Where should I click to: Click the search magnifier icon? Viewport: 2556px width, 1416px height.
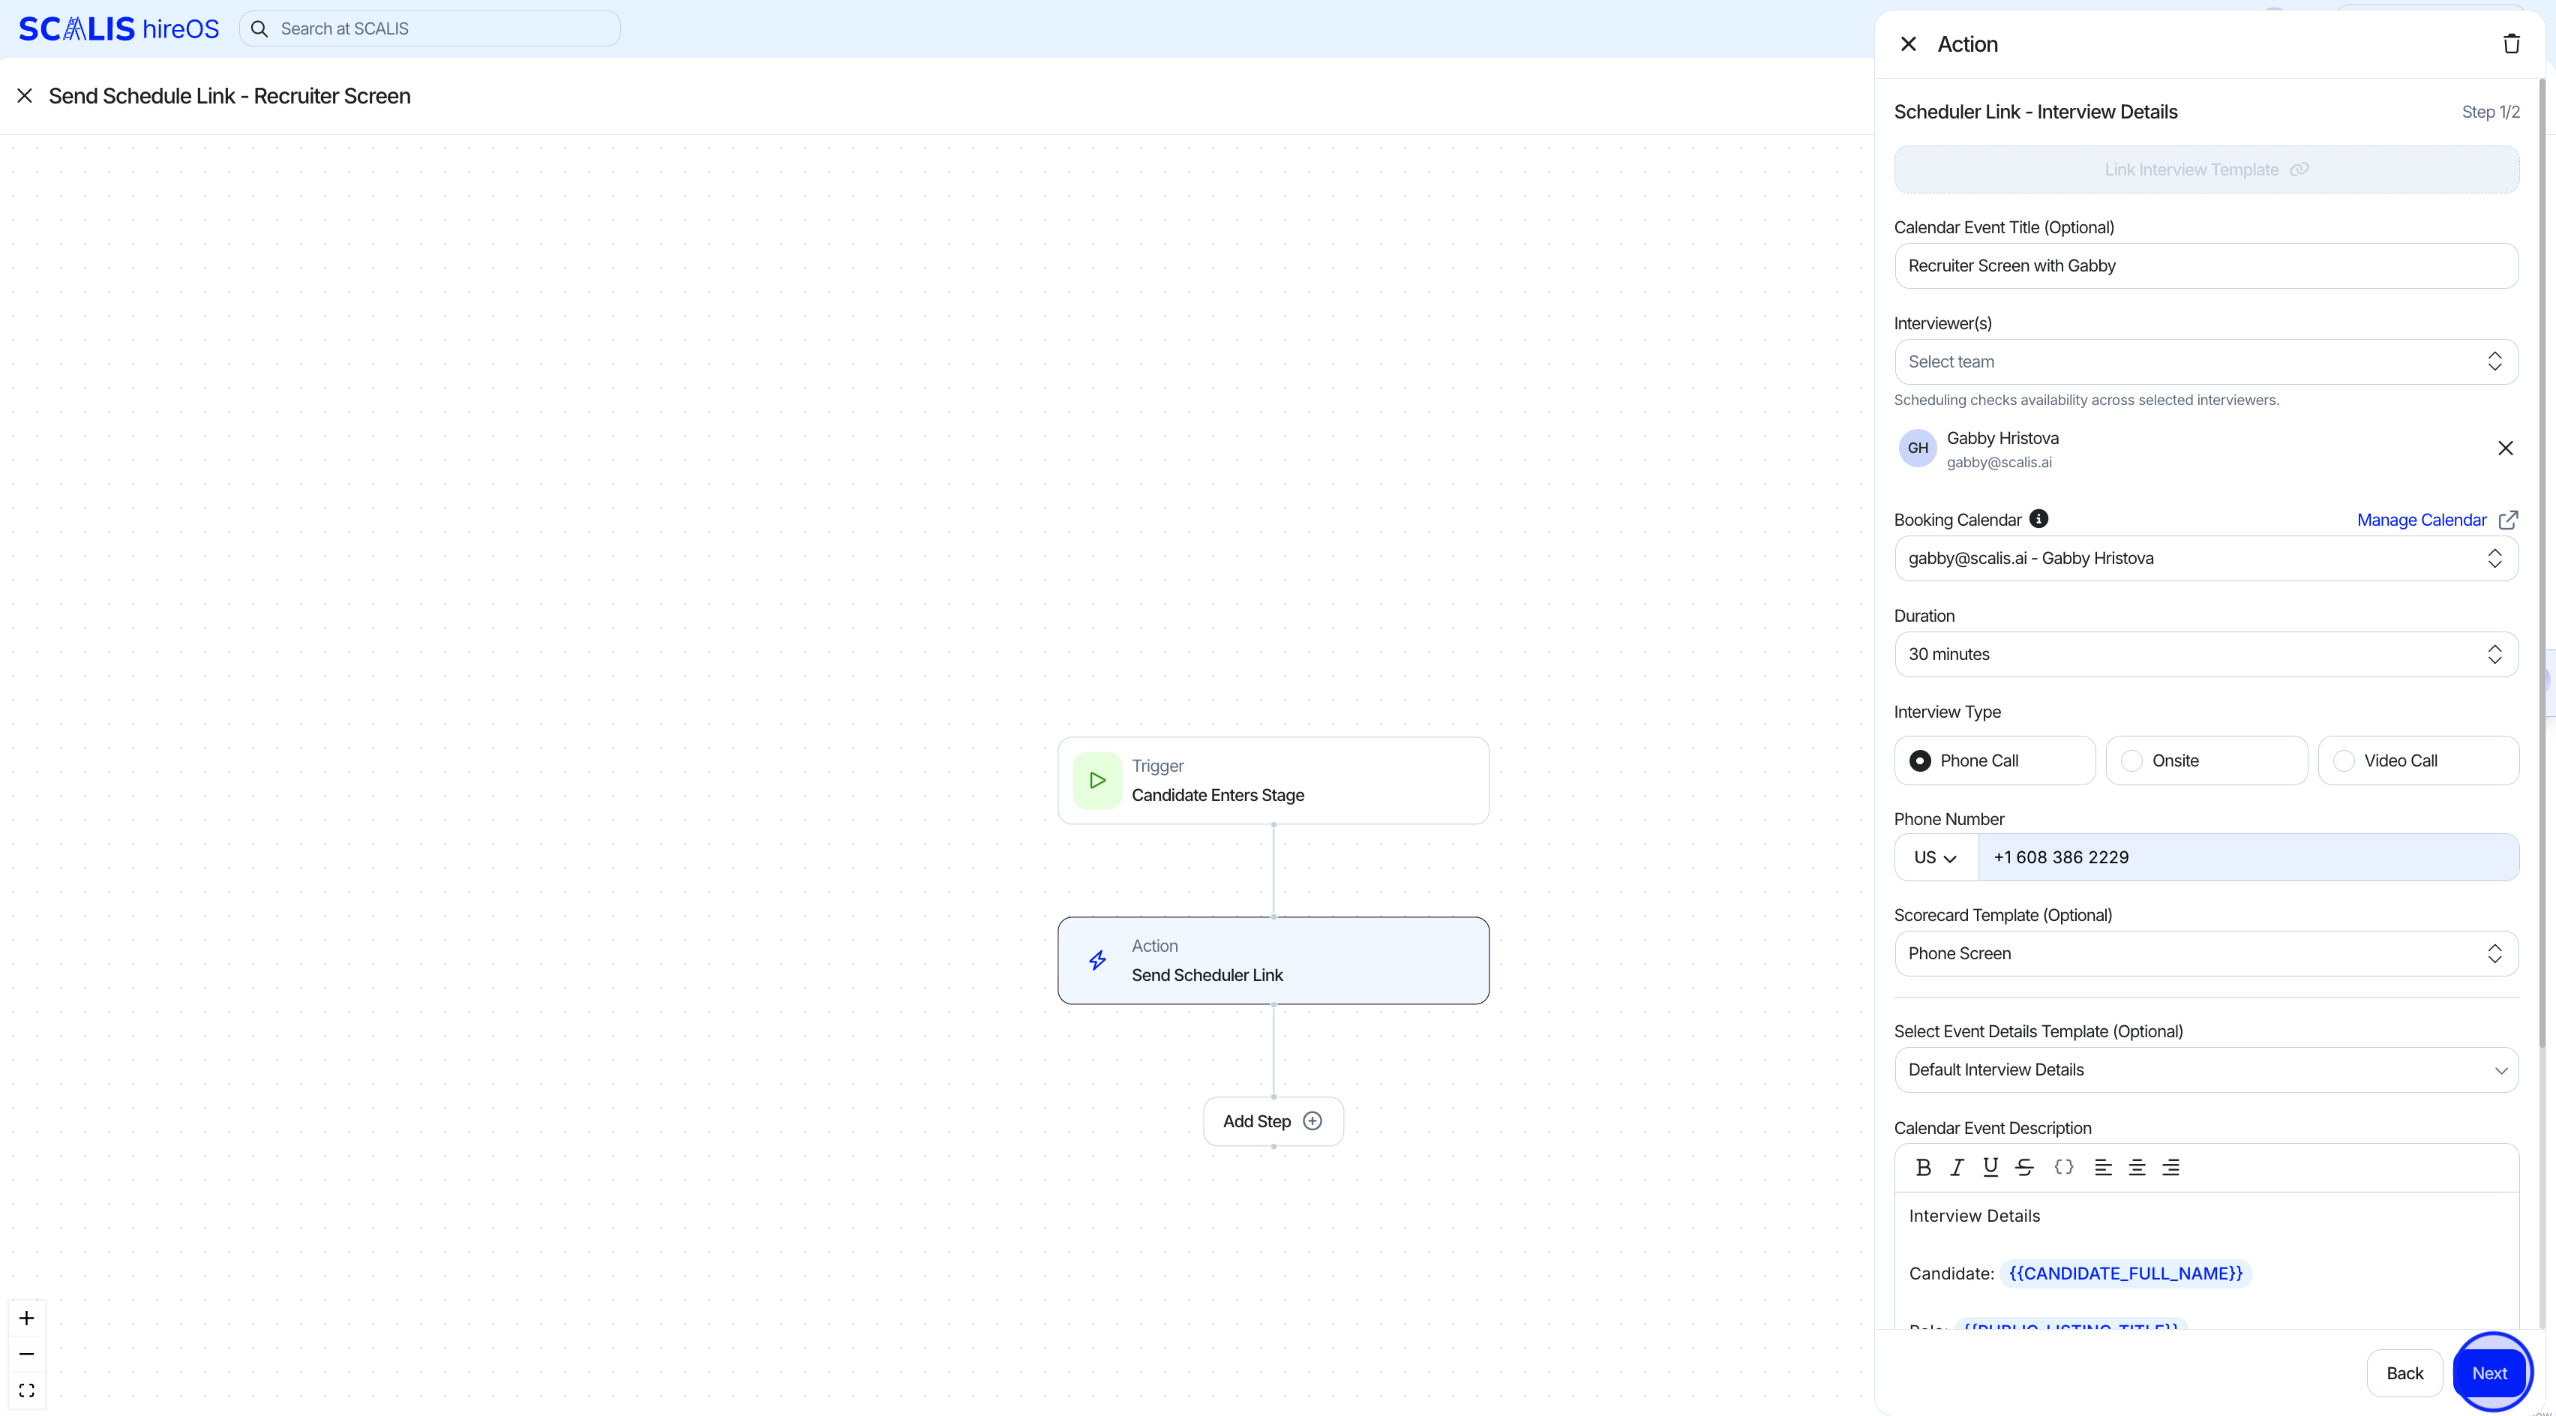click(259, 29)
